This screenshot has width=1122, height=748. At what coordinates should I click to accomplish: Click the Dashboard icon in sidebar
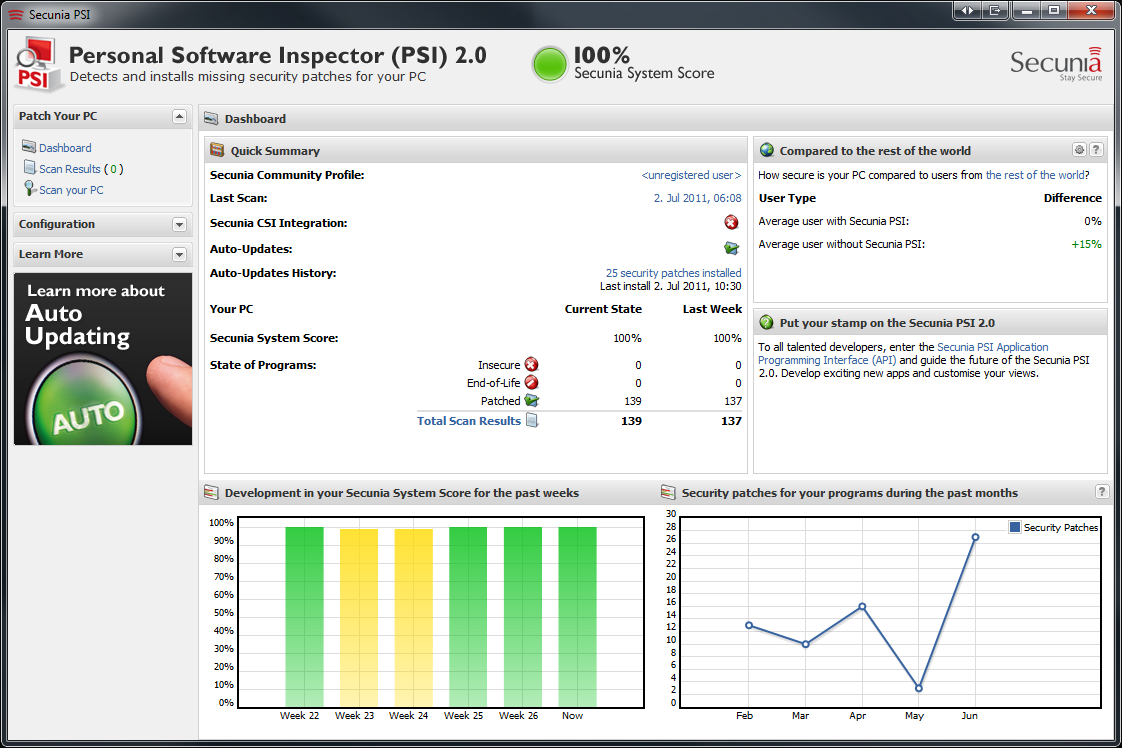click(29, 147)
